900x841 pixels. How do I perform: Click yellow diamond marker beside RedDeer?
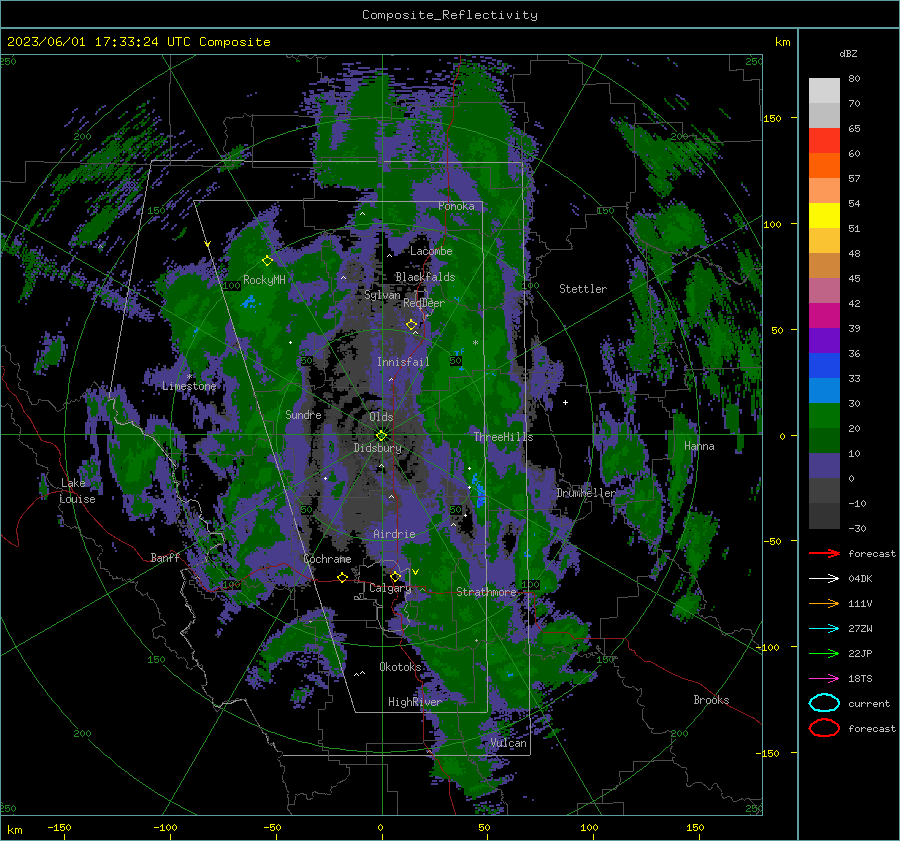412,325
